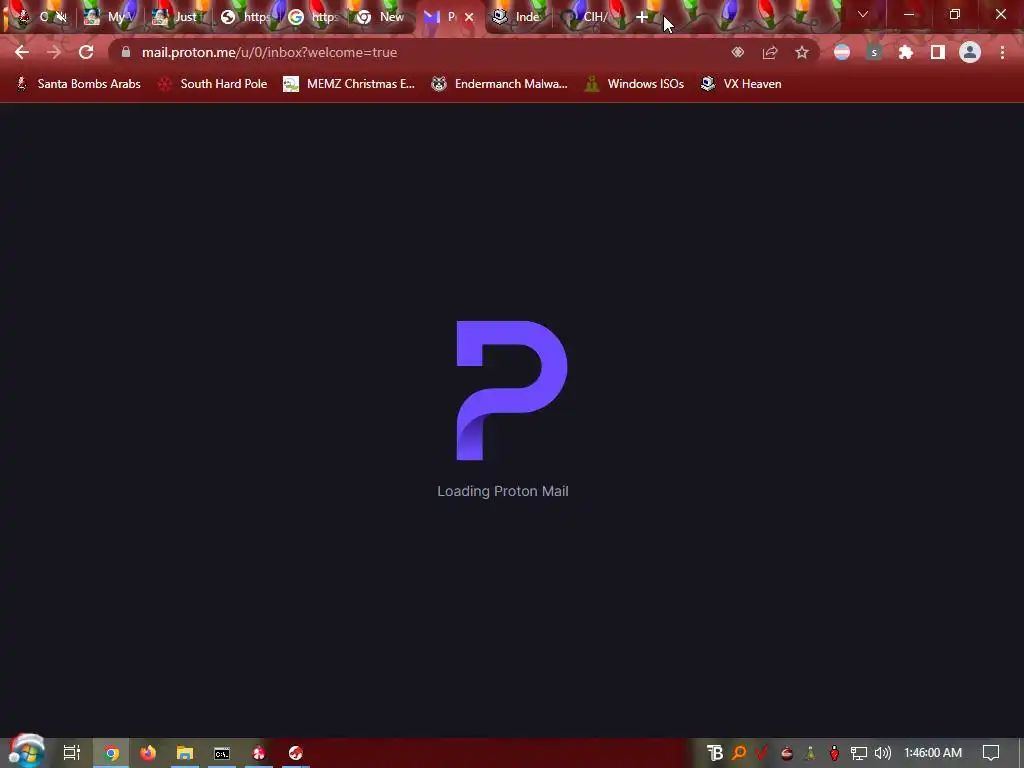Click the red checkmark tray icon

(x=761, y=753)
